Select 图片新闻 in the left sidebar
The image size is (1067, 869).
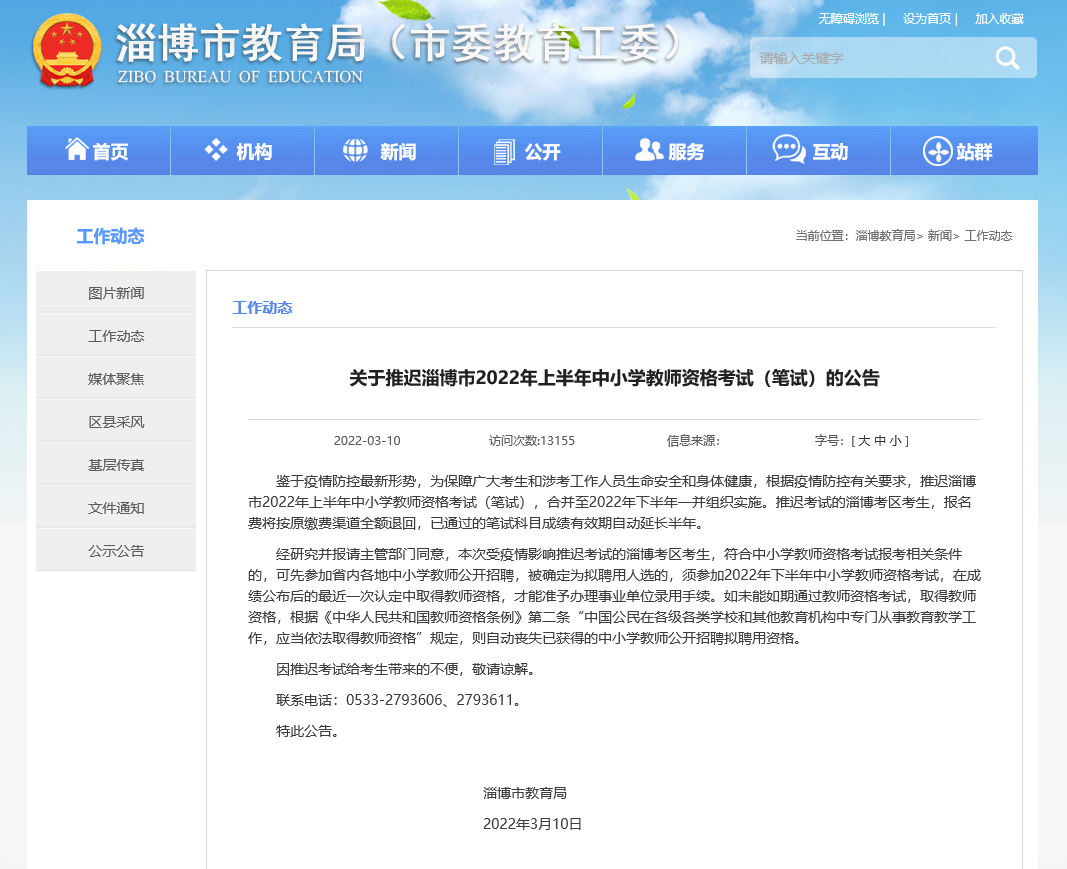(x=116, y=293)
